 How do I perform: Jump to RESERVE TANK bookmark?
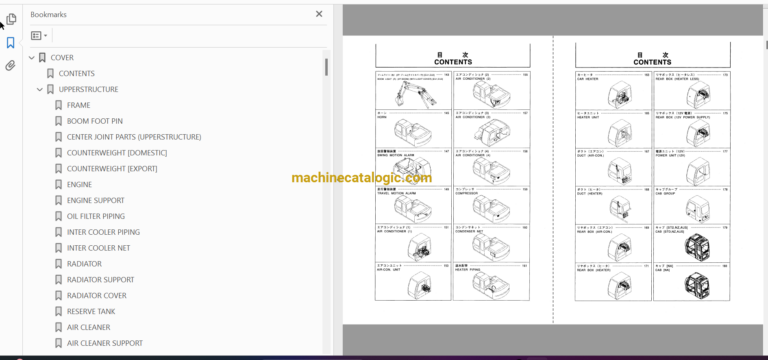tap(91, 312)
